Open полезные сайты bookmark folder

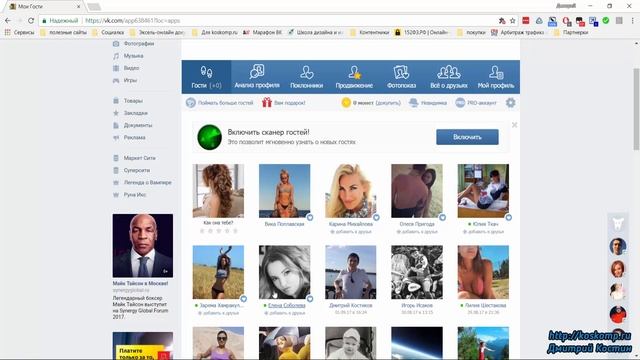pyautogui.click(x=64, y=32)
